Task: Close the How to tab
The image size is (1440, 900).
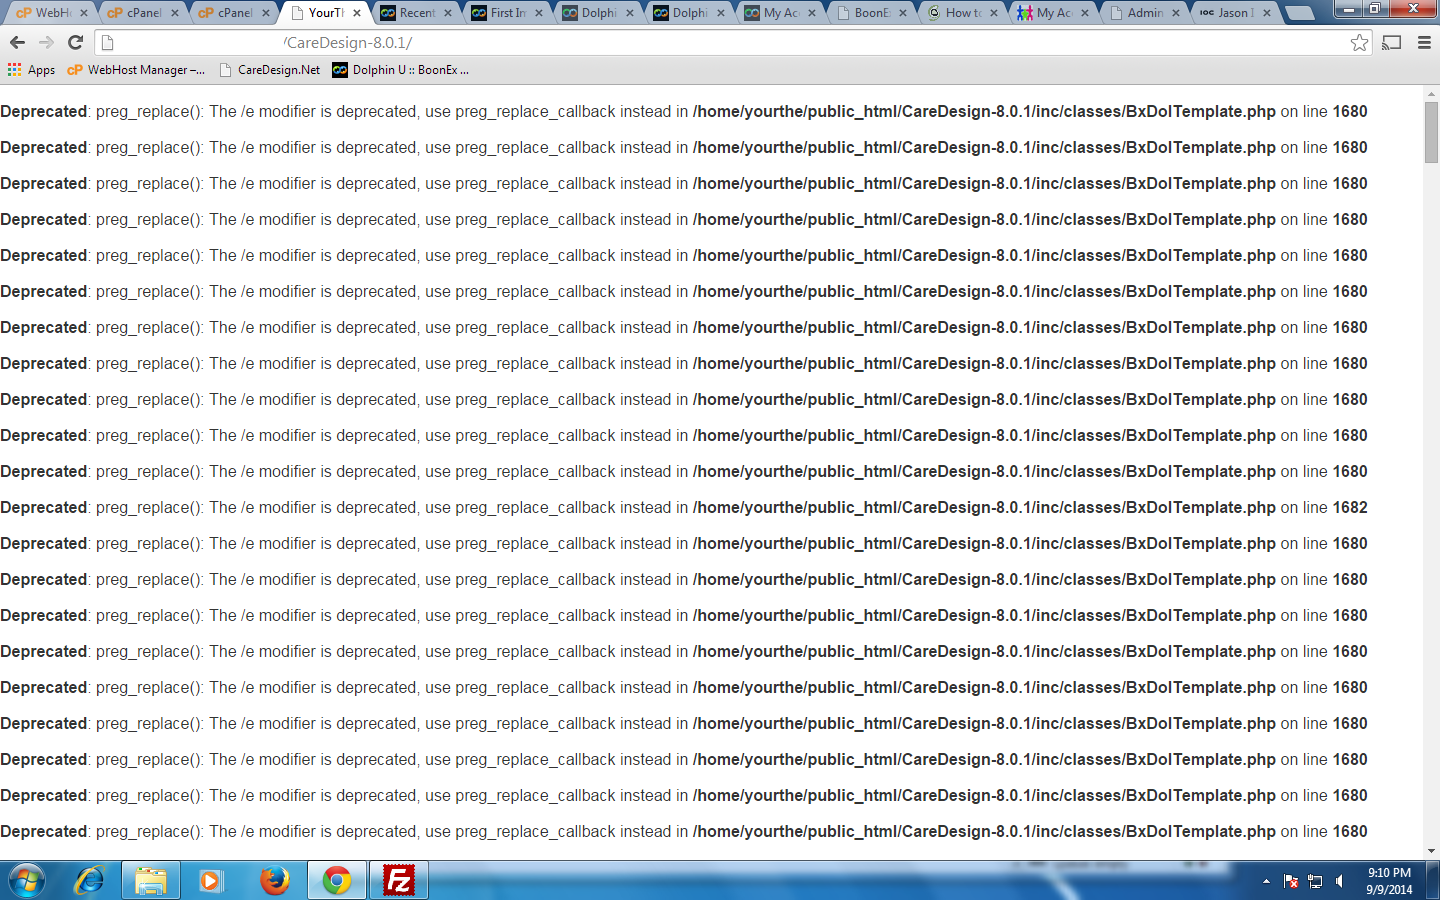Action: pos(994,13)
